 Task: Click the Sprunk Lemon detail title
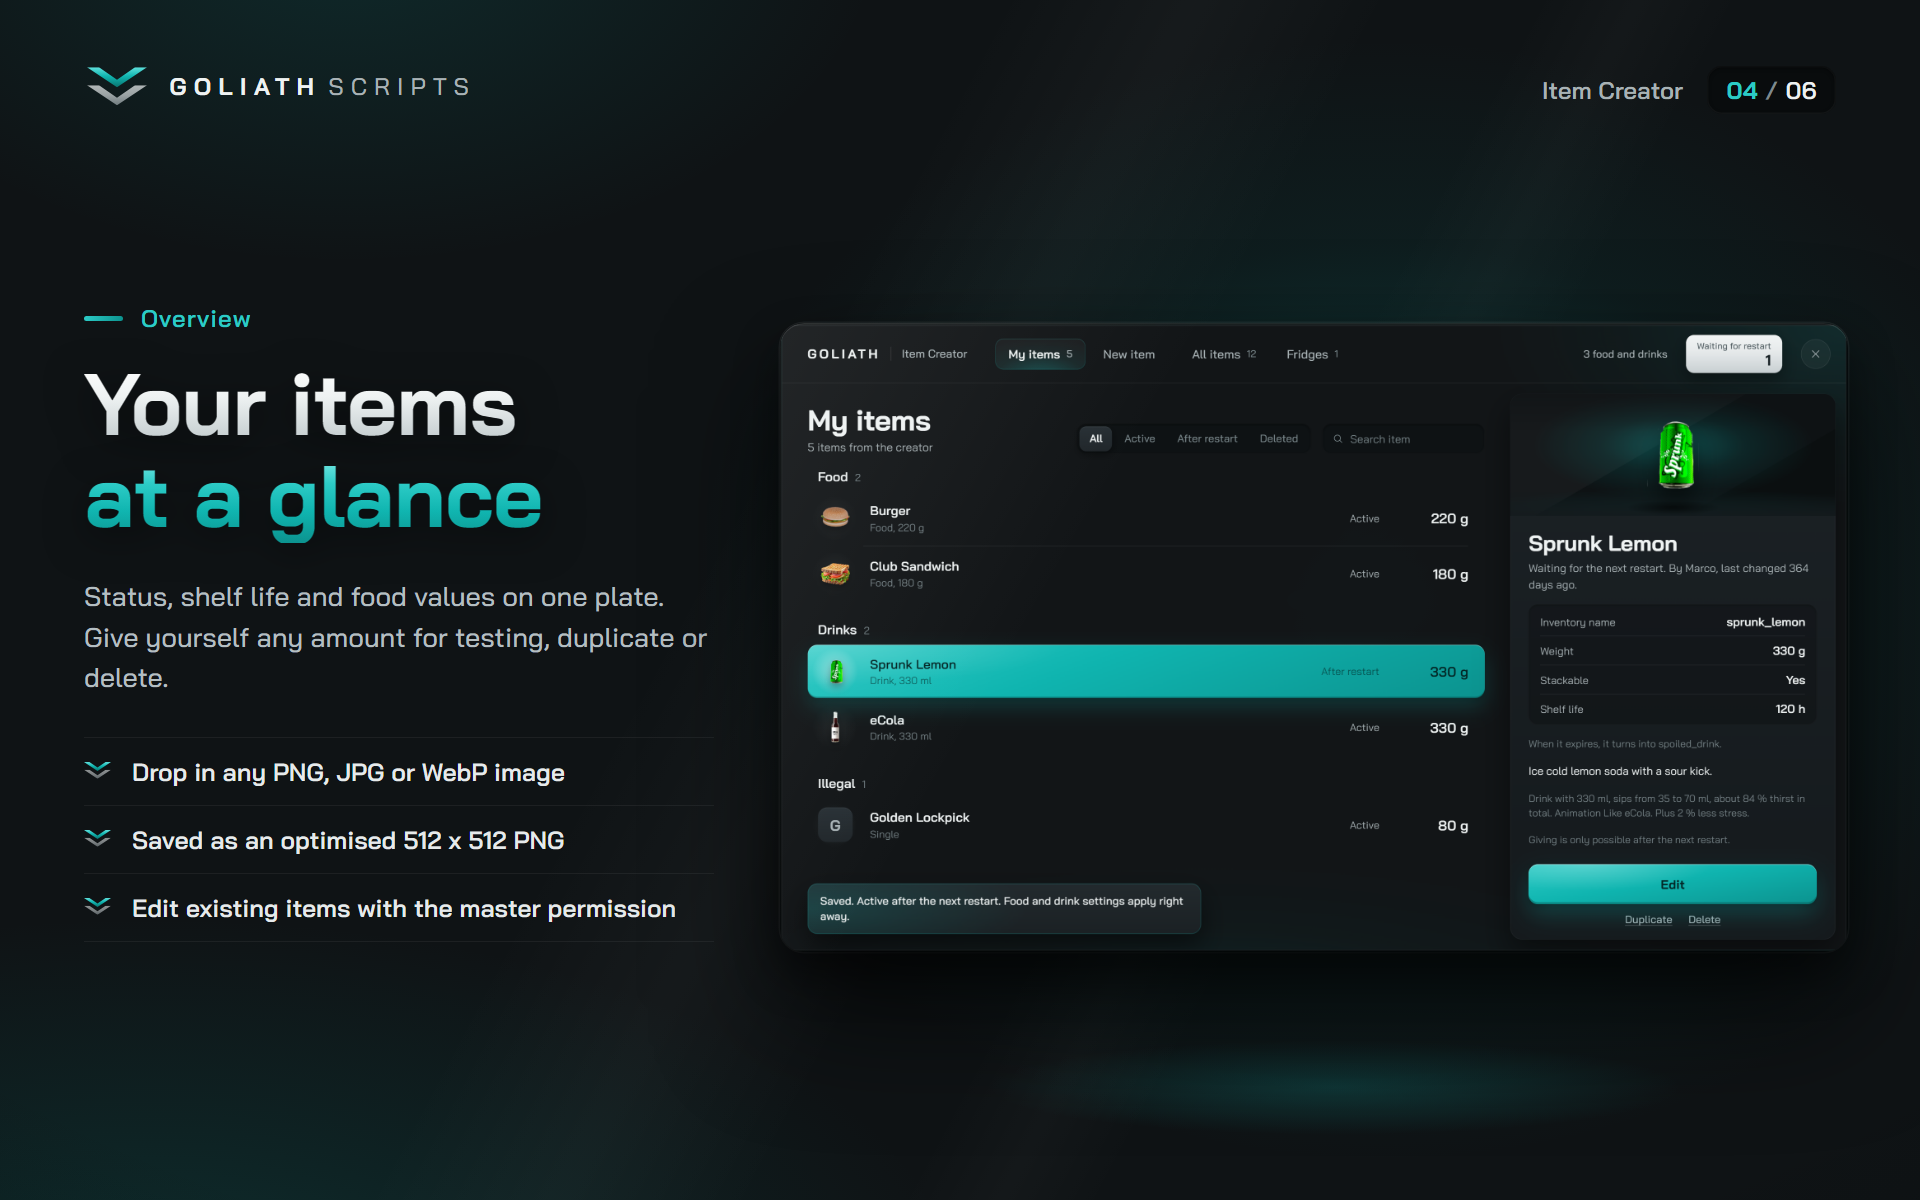tap(1602, 544)
